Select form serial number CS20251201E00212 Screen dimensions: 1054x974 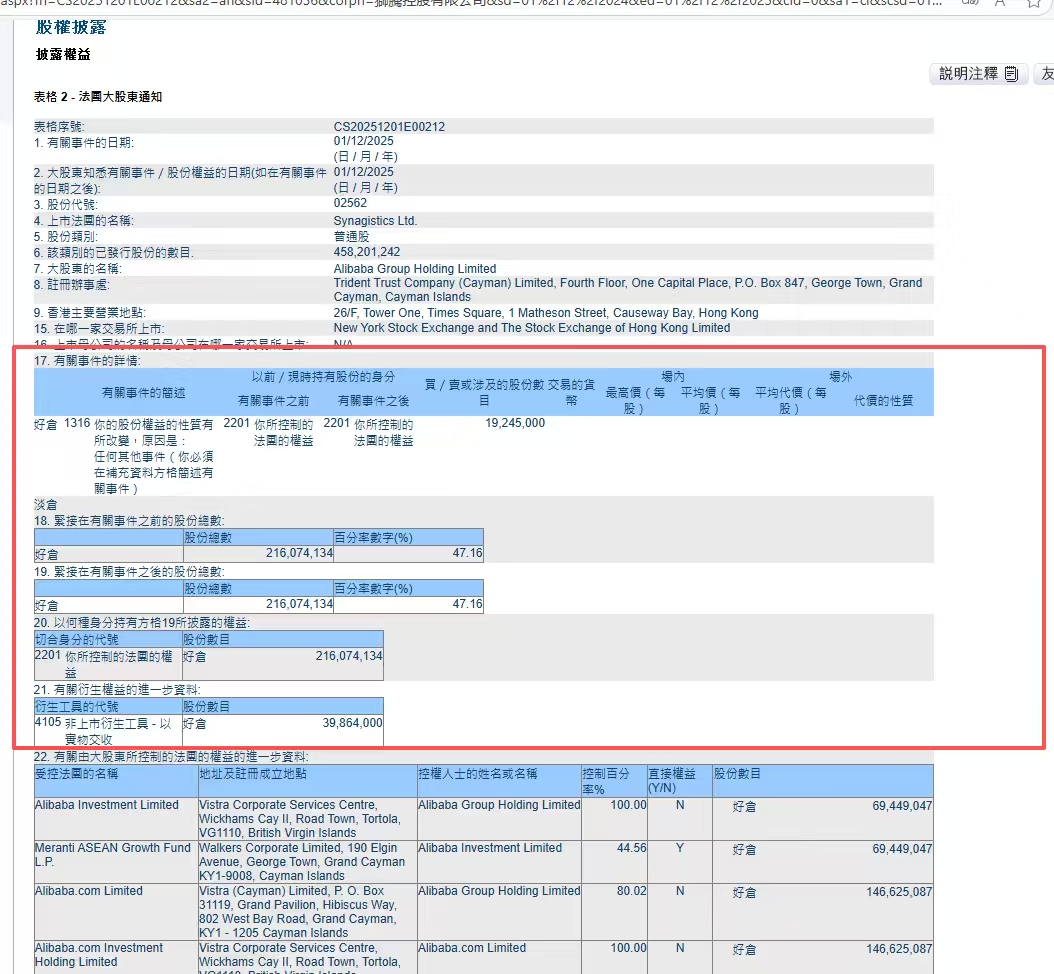[x=389, y=127]
